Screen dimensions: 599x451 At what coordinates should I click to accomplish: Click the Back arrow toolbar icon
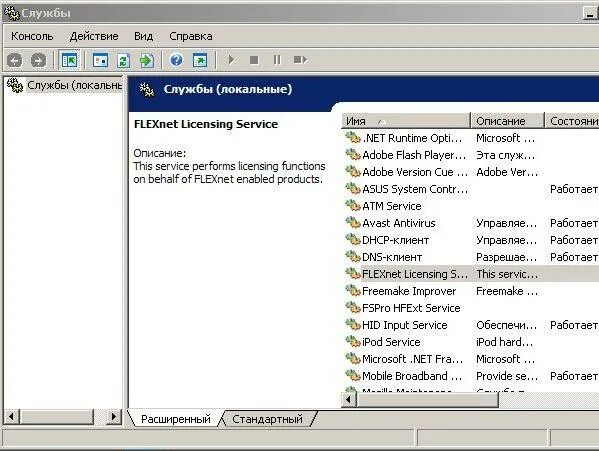click(15, 60)
